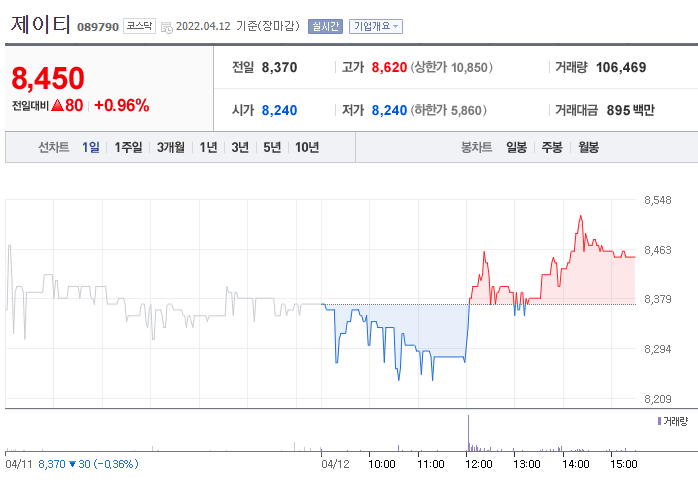Click the 거래량 value 106,469

coord(621,67)
